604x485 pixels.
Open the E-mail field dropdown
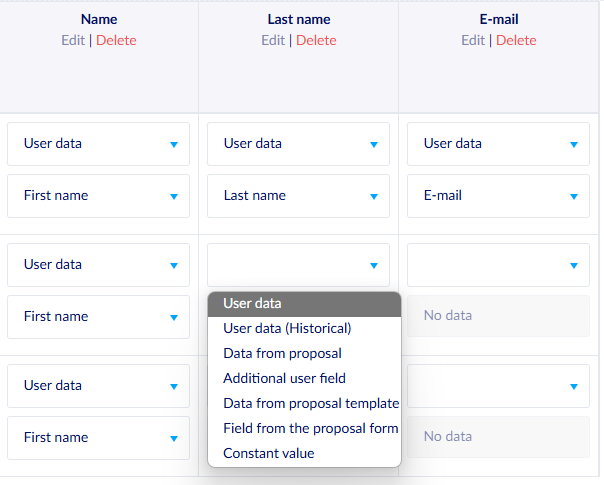pos(498,196)
